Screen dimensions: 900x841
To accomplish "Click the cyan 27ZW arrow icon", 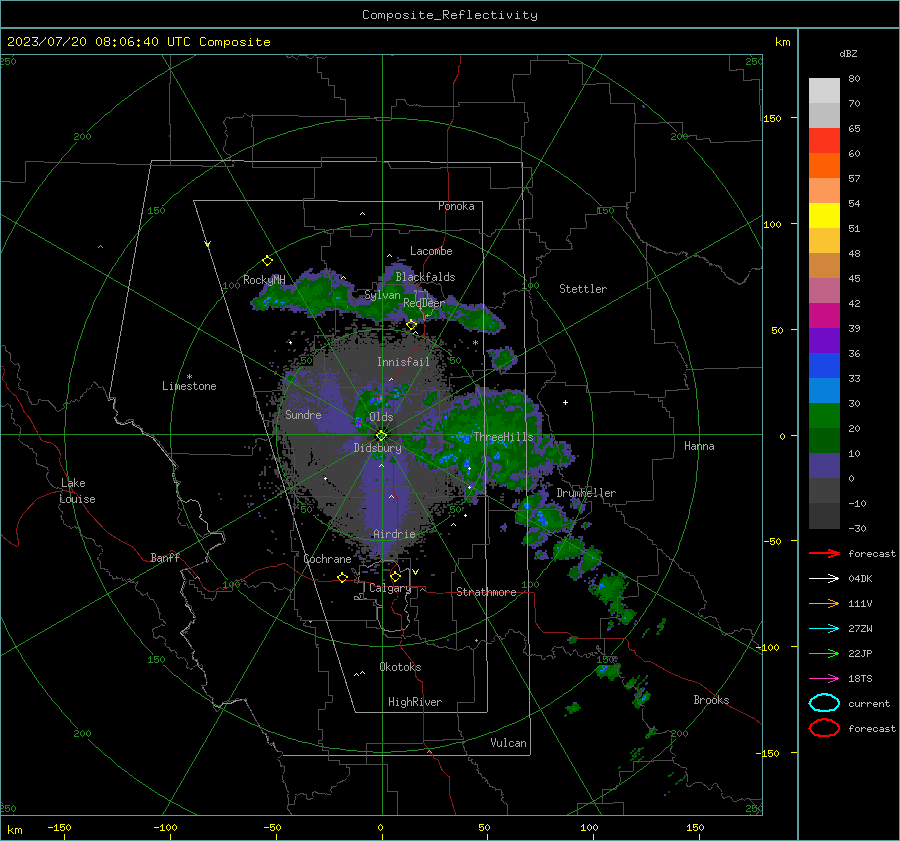I will click(824, 629).
